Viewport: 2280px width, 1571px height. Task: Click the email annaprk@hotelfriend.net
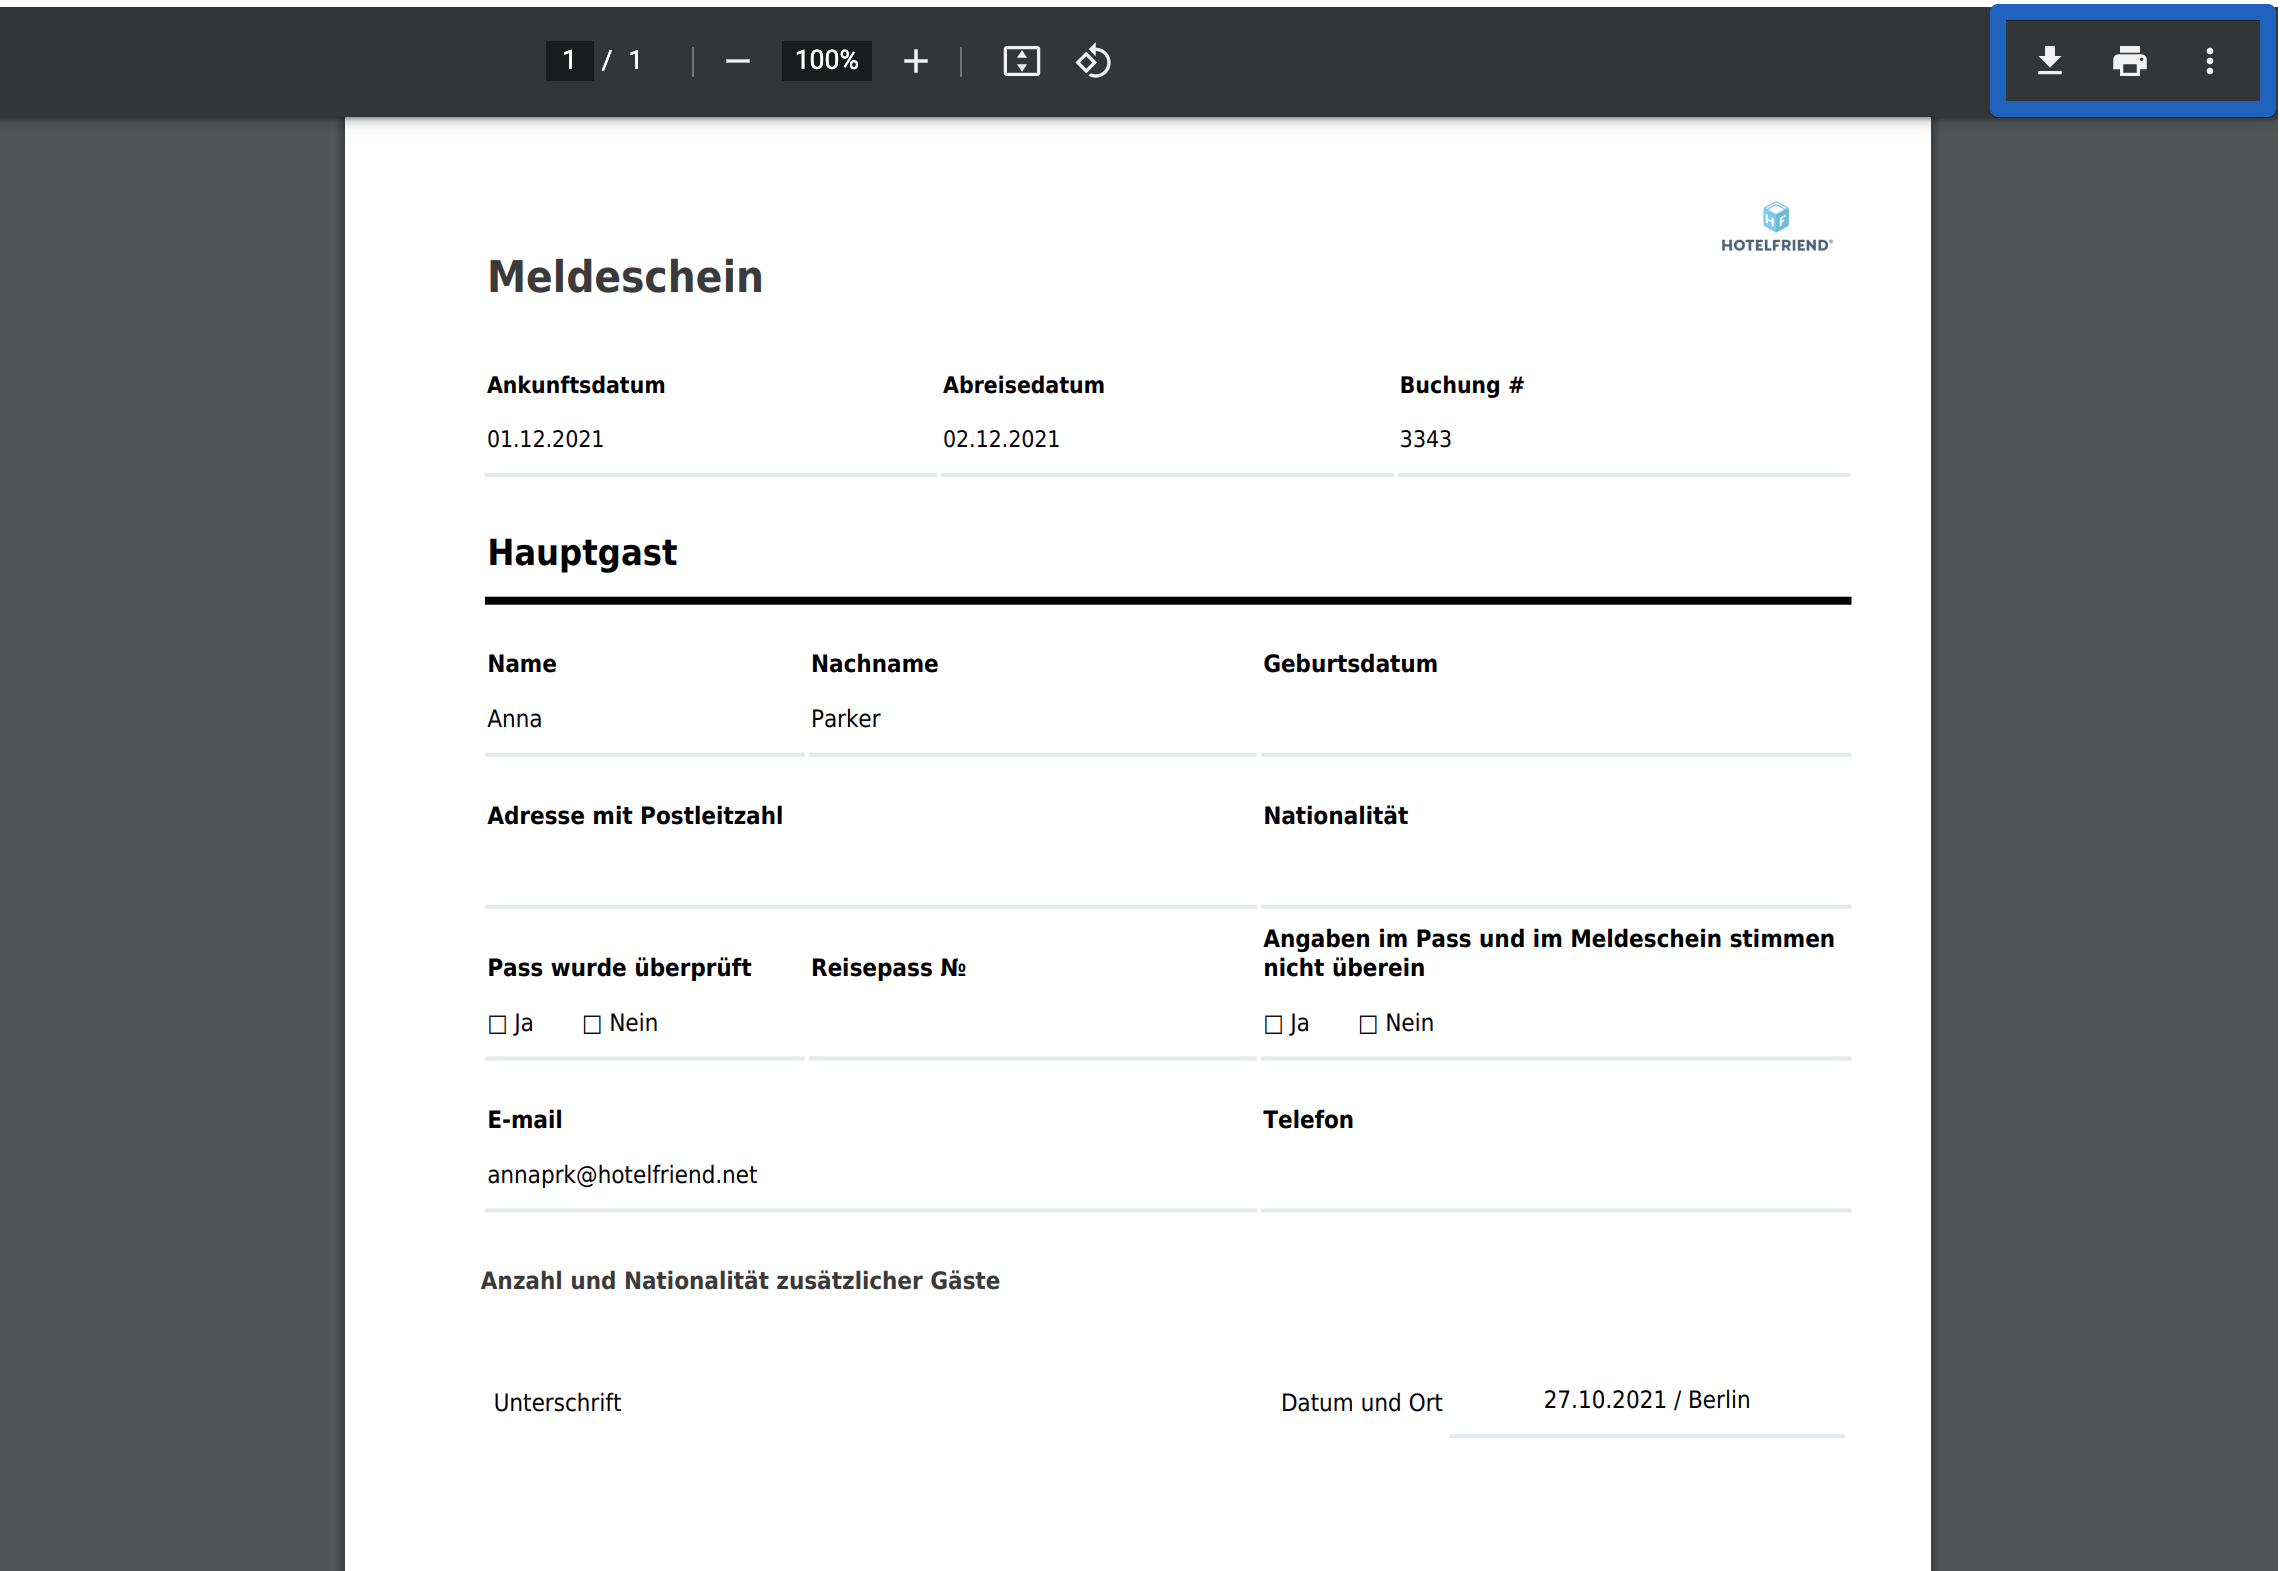click(x=622, y=1175)
